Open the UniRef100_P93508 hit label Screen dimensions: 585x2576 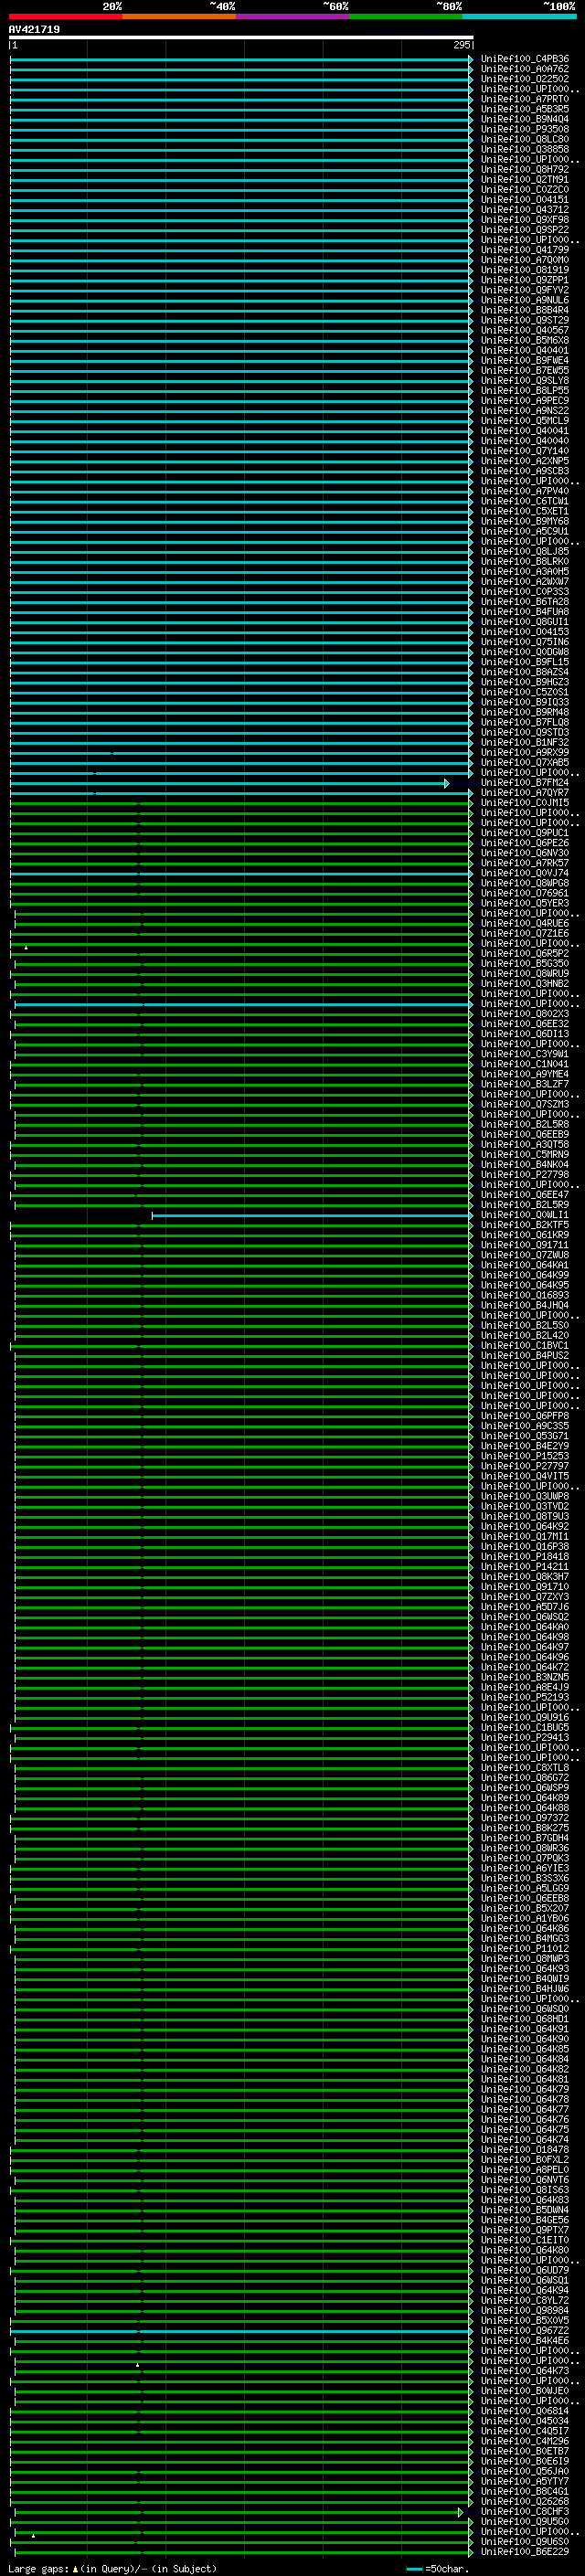[525, 130]
